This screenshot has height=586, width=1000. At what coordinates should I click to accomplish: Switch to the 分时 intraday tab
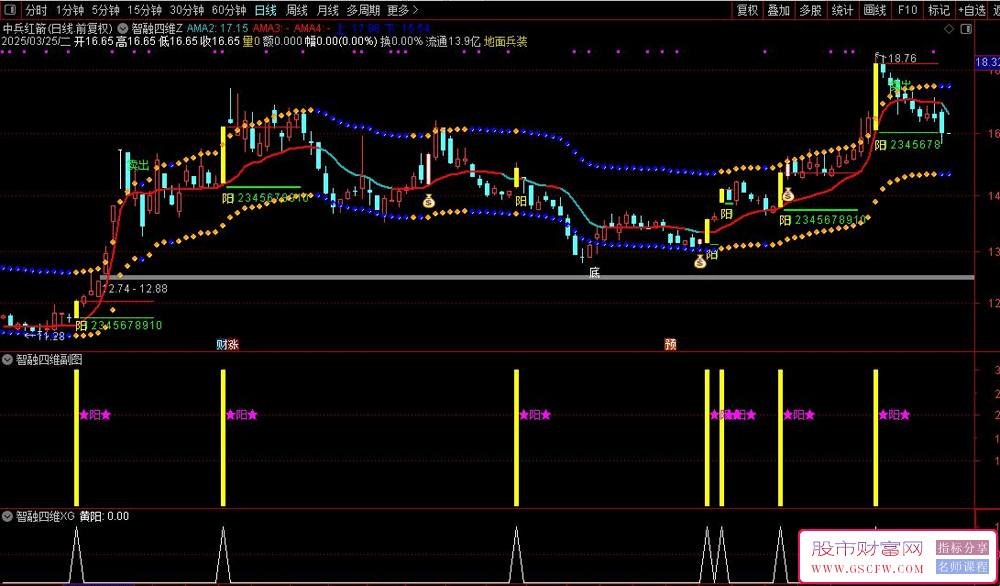[x=36, y=10]
